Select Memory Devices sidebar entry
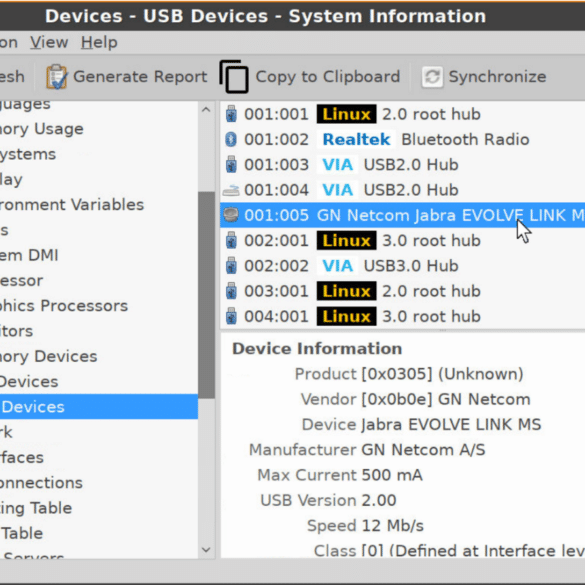 tap(49, 356)
